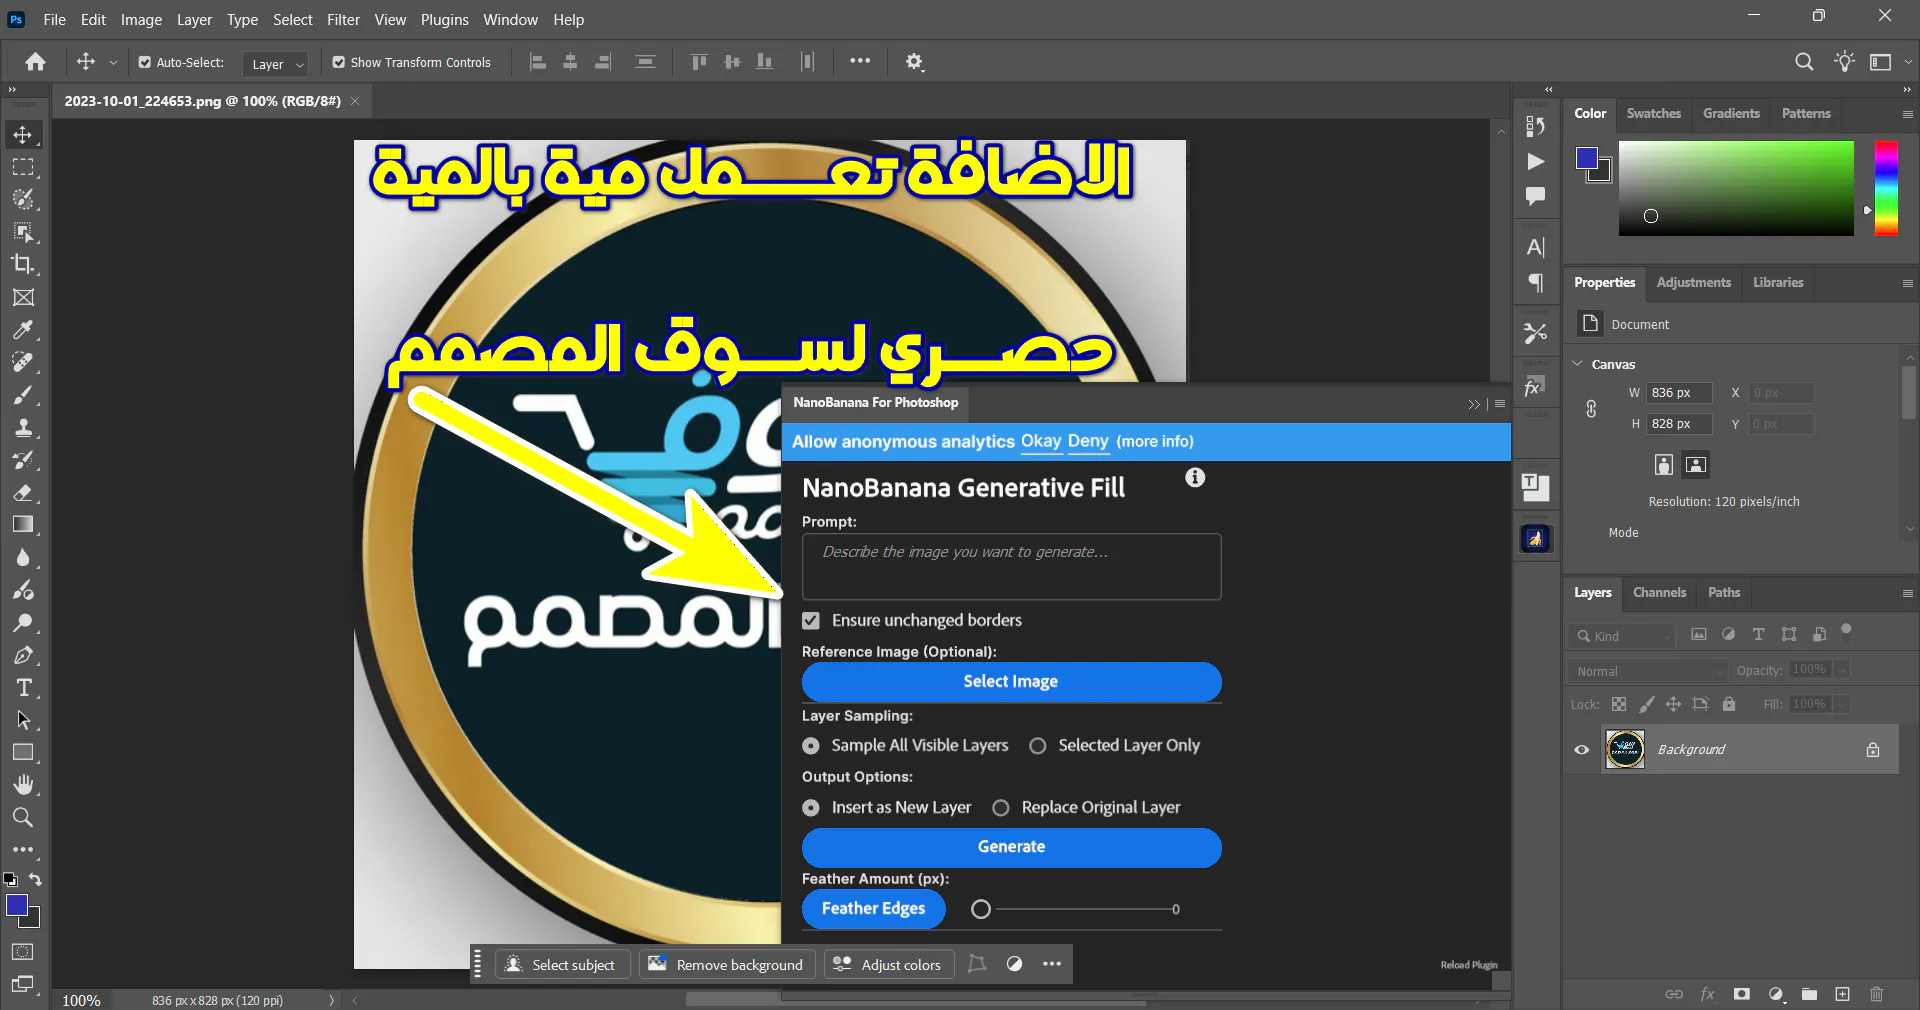This screenshot has width=1920, height=1010.
Task: Hide the Background layer
Action: (x=1580, y=750)
